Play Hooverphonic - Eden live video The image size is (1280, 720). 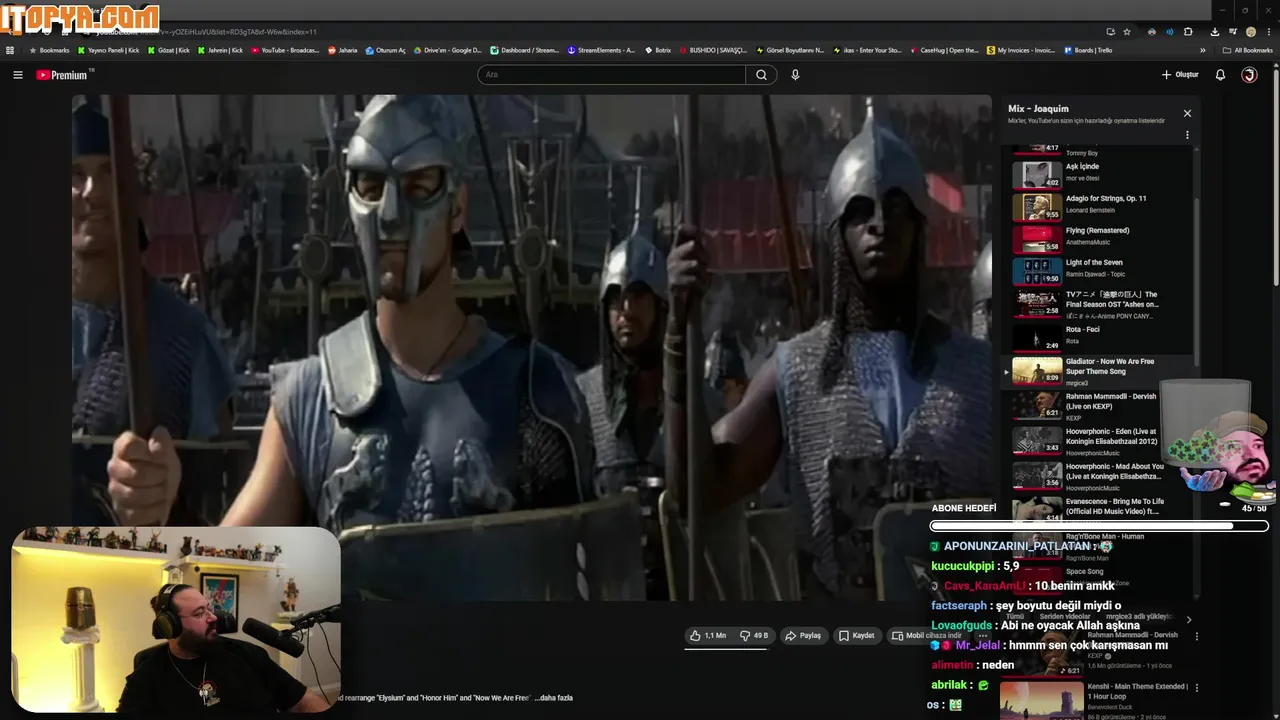(x=1100, y=440)
